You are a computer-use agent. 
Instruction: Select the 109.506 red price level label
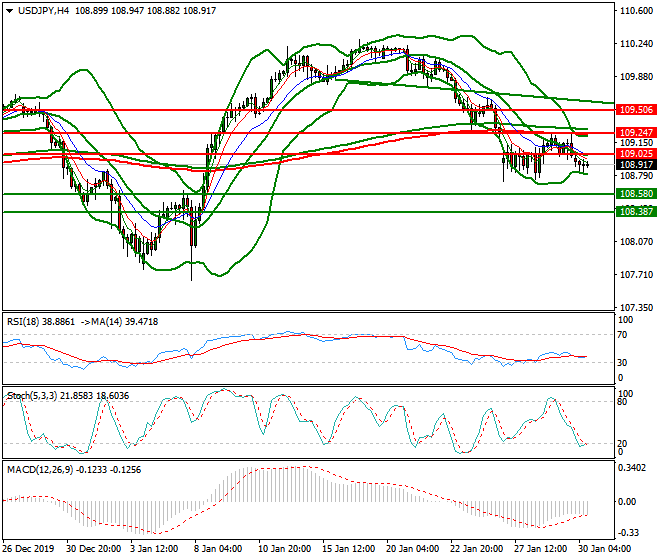pos(636,110)
